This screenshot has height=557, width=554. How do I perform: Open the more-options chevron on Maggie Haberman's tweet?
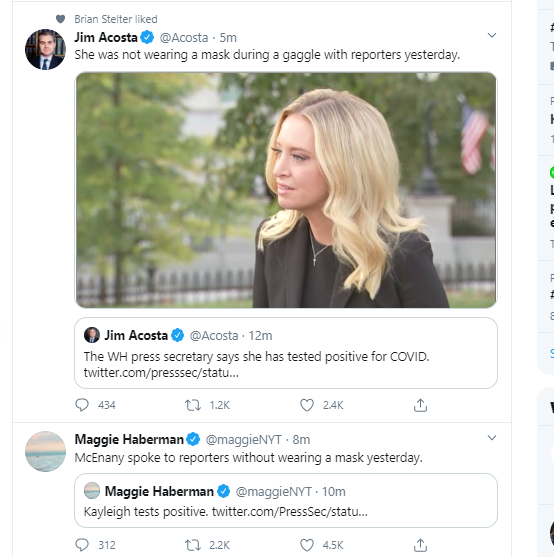(x=492, y=438)
